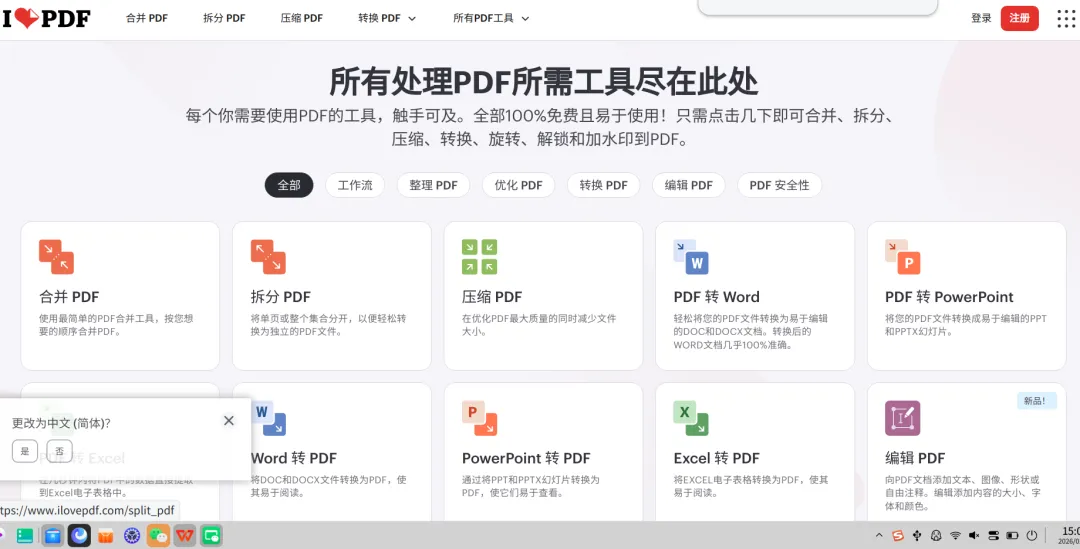This screenshot has width=1080, height=549.
Task: Open the Word 转 PDF card title
Action: coord(293,458)
